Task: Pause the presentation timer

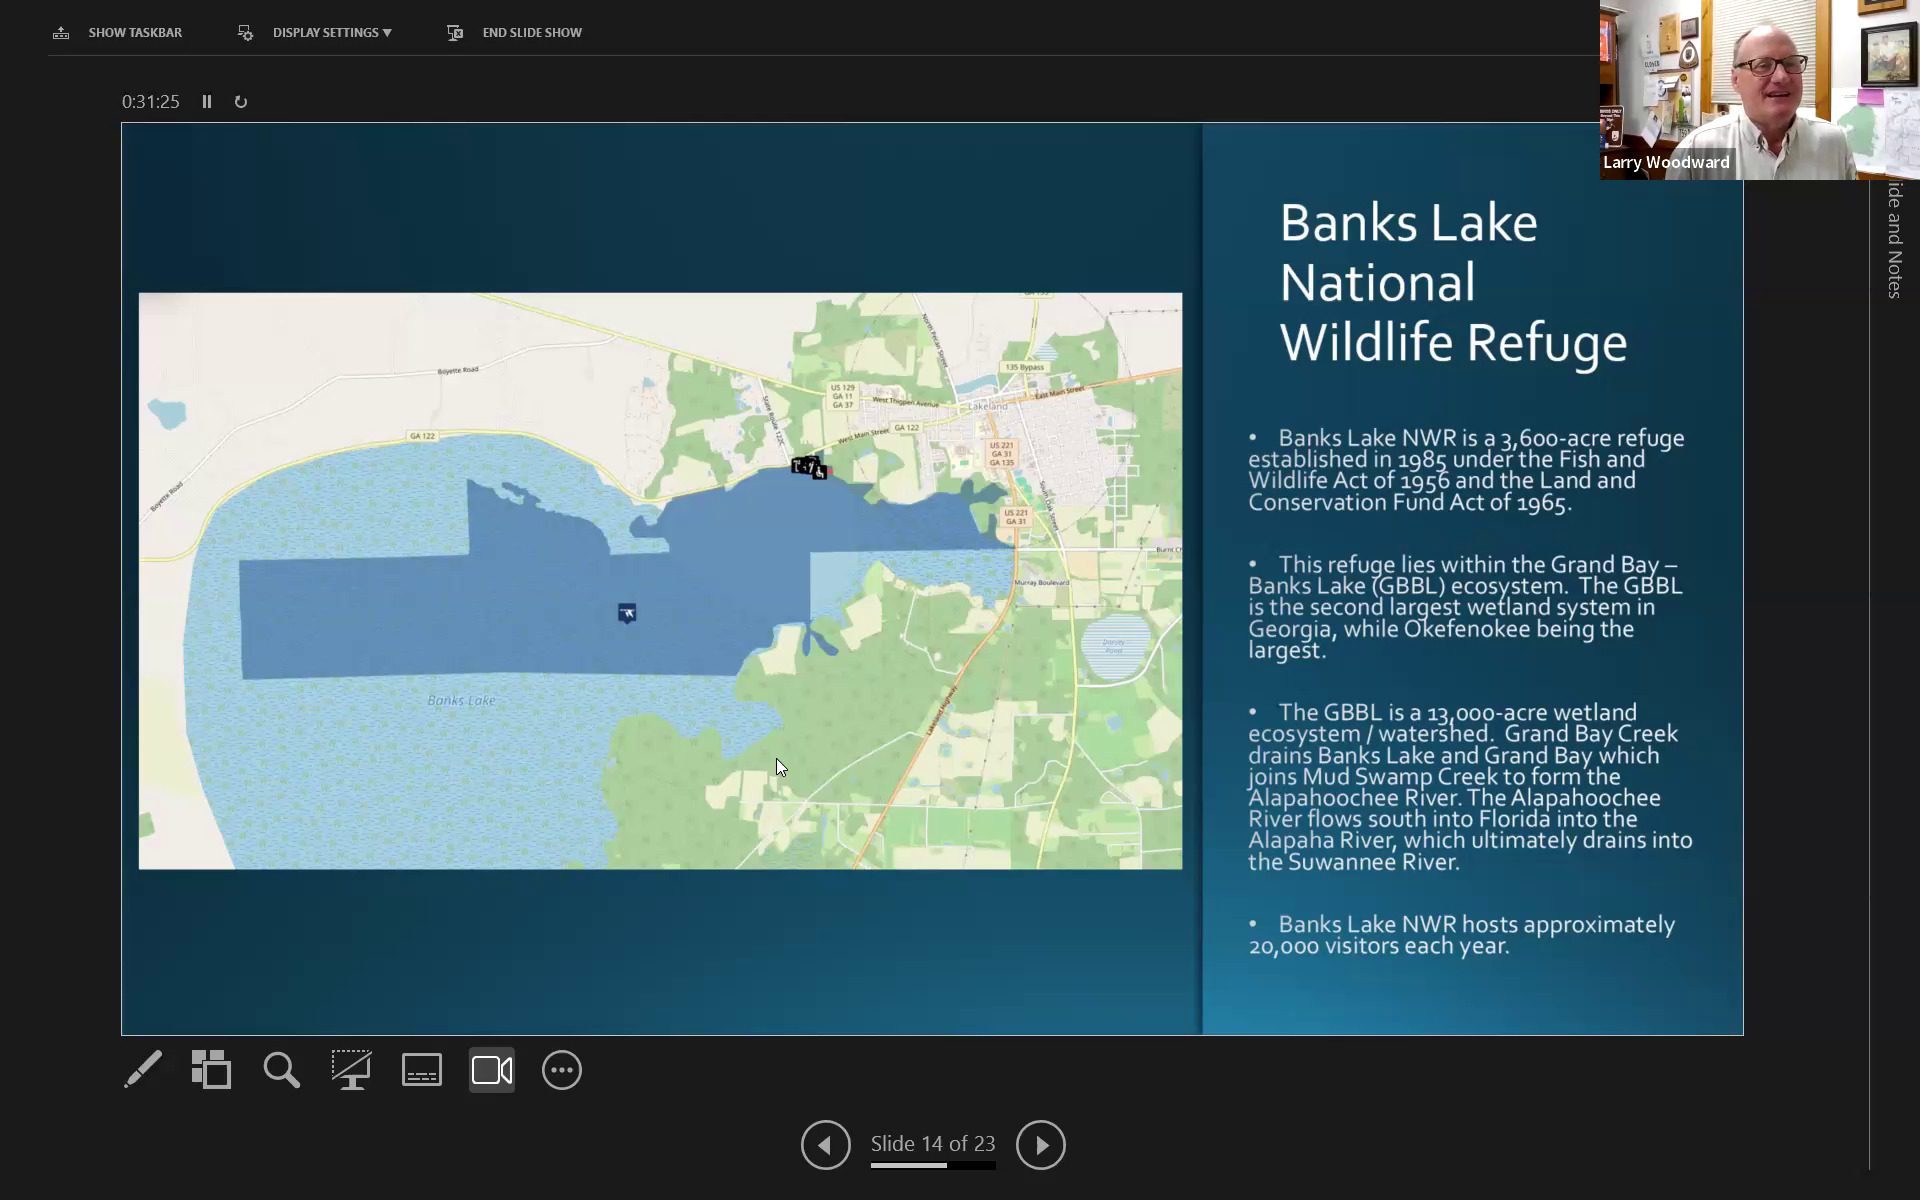Action: click(x=207, y=102)
